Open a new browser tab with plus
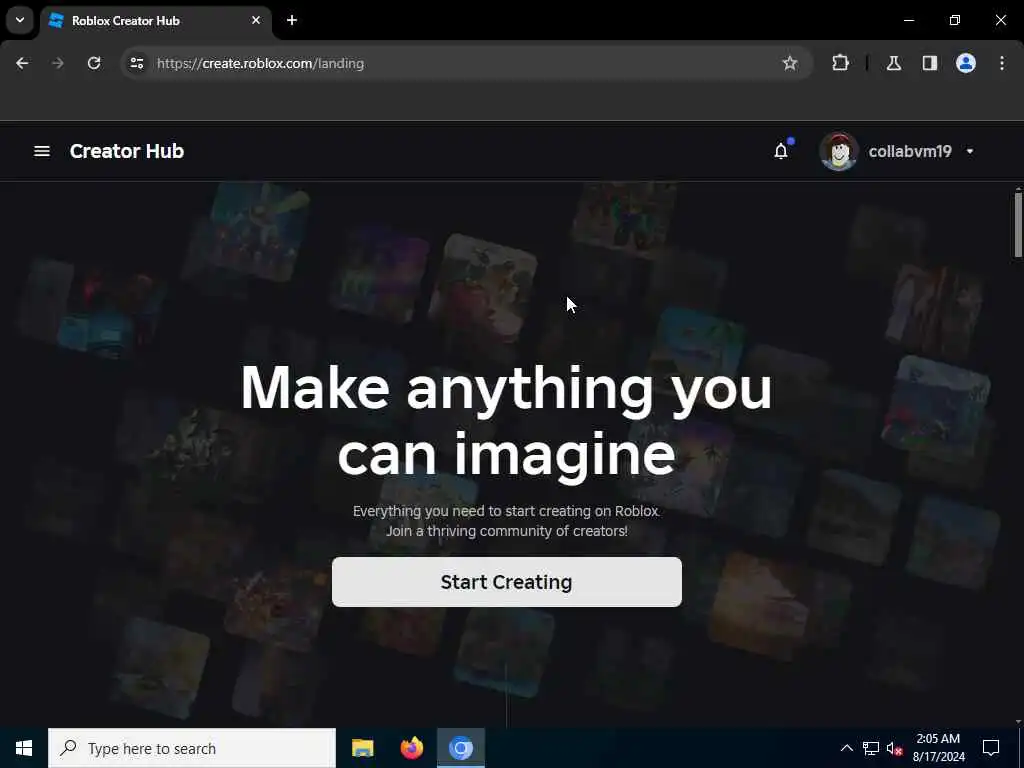The image size is (1024, 768). point(292,20)
